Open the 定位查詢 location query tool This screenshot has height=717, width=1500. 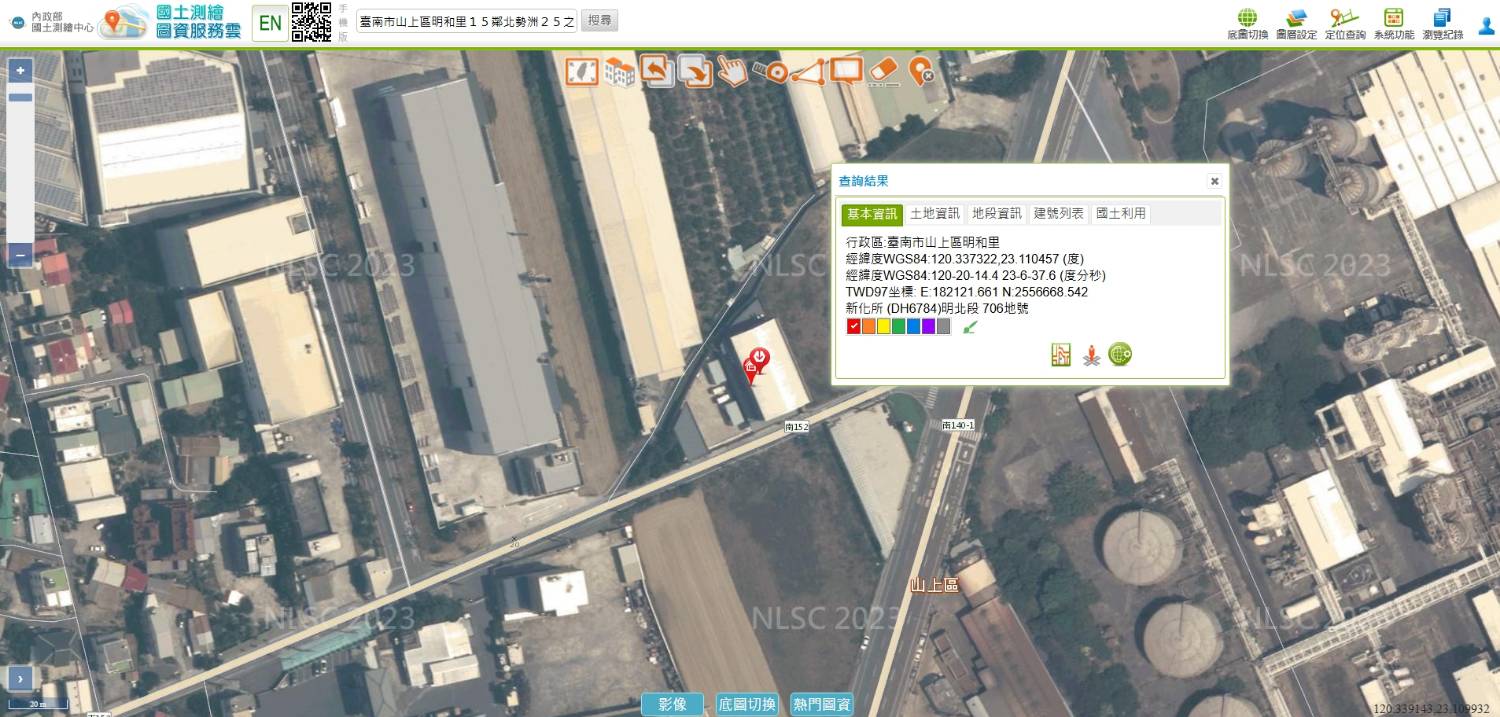tap(1345, 24)
